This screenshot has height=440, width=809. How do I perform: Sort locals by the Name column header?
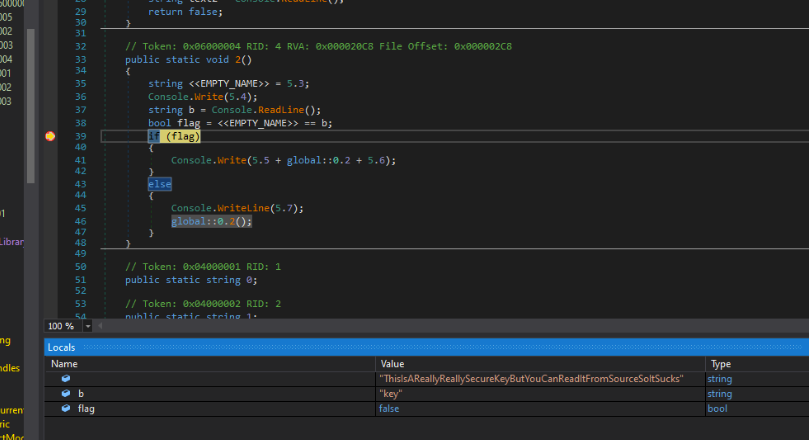coord(64,364)
